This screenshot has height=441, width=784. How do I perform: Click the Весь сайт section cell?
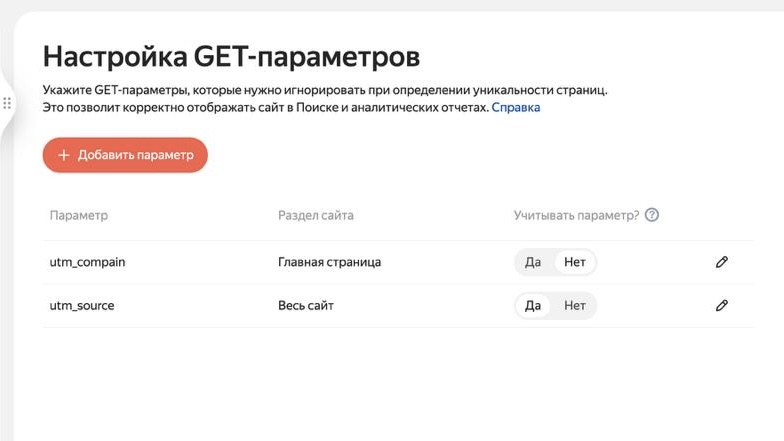point(306,305)
